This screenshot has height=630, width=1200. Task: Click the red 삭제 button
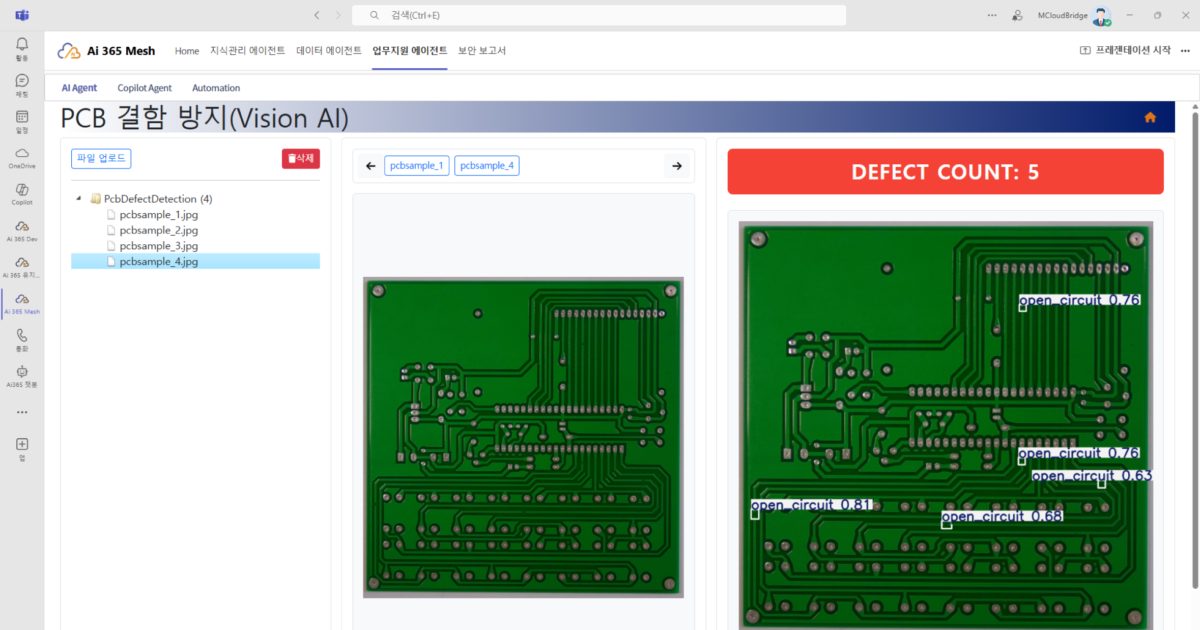[x=300, y=158]
